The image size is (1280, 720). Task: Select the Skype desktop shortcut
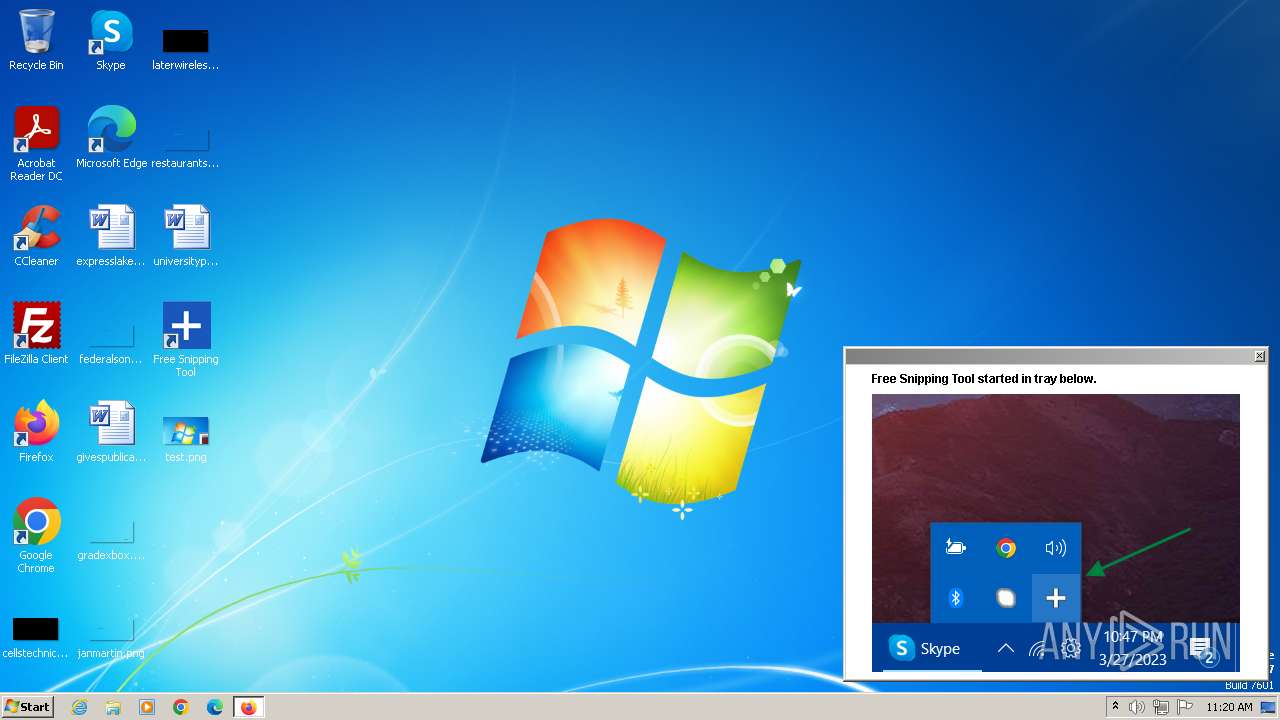[111, 40]
